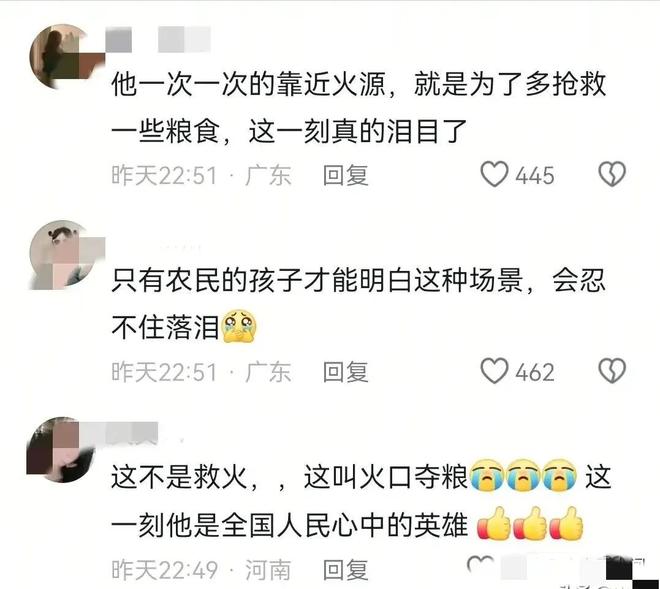Tap the loudly crying emojis in third comment
The image size is (660, 589).
click(523, 475)
